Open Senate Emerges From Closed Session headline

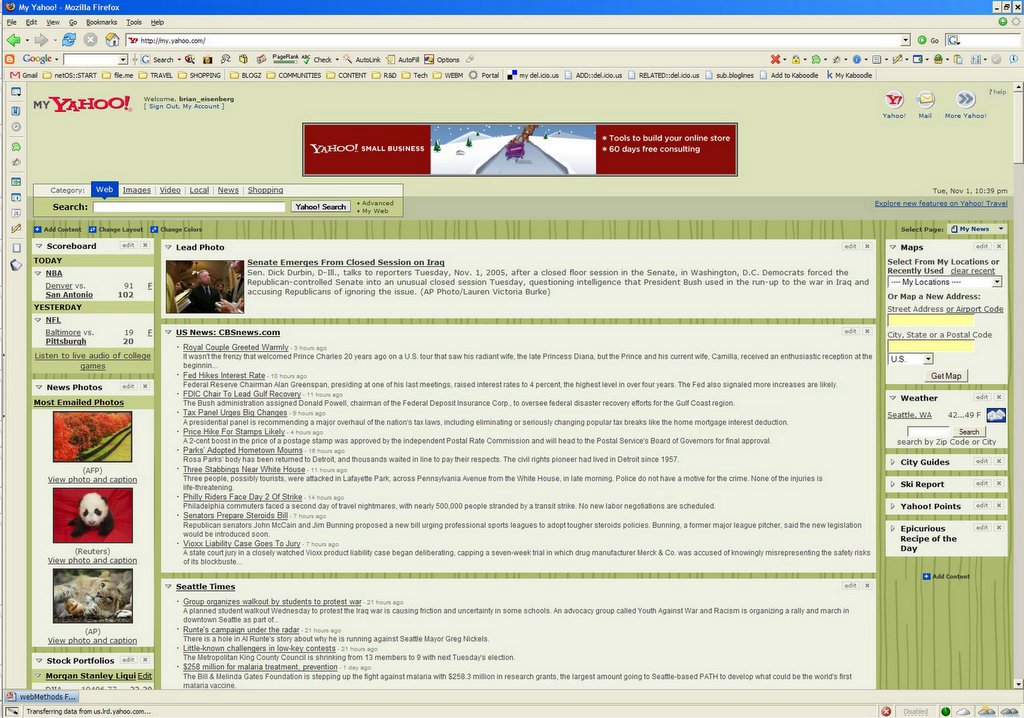345,263
